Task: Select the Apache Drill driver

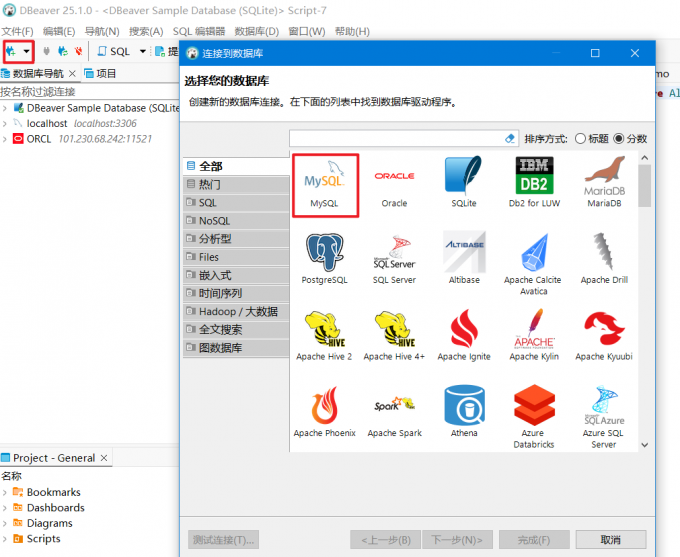Action: point(604,259)
